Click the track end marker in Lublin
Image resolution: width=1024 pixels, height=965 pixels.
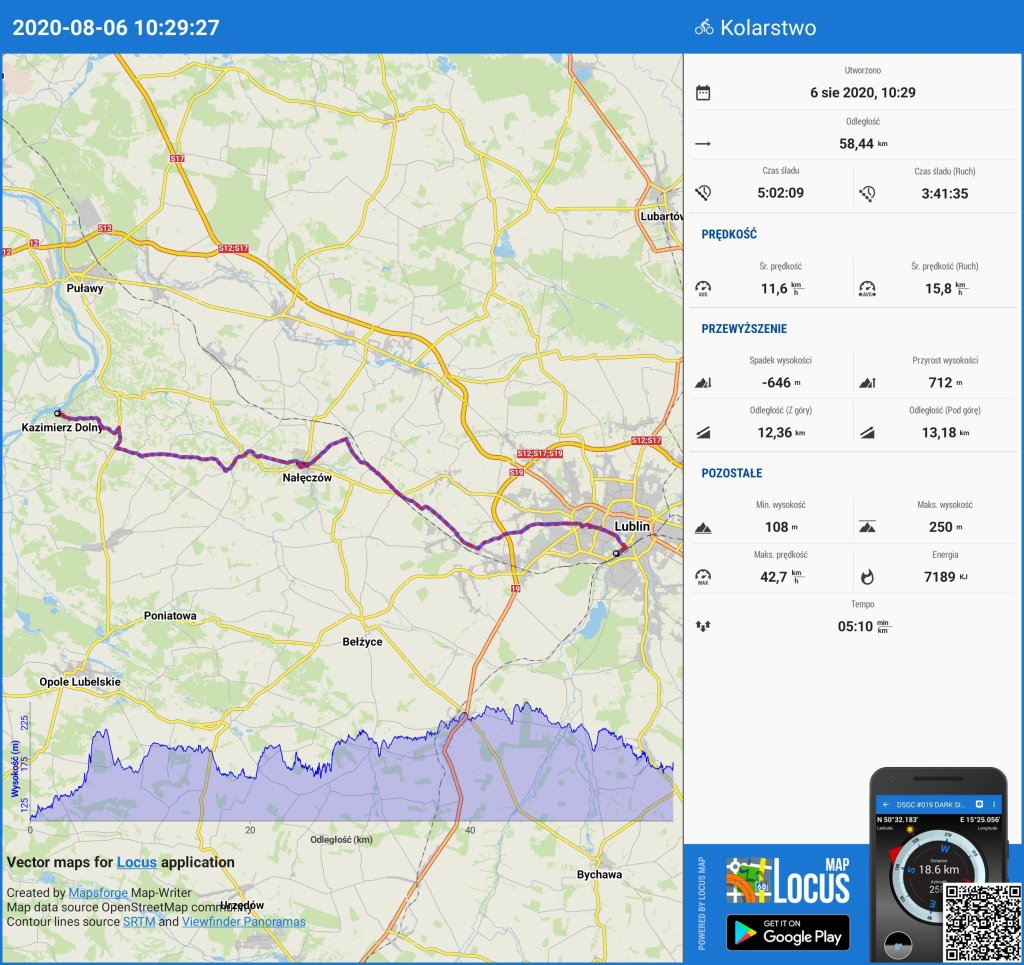616,553
